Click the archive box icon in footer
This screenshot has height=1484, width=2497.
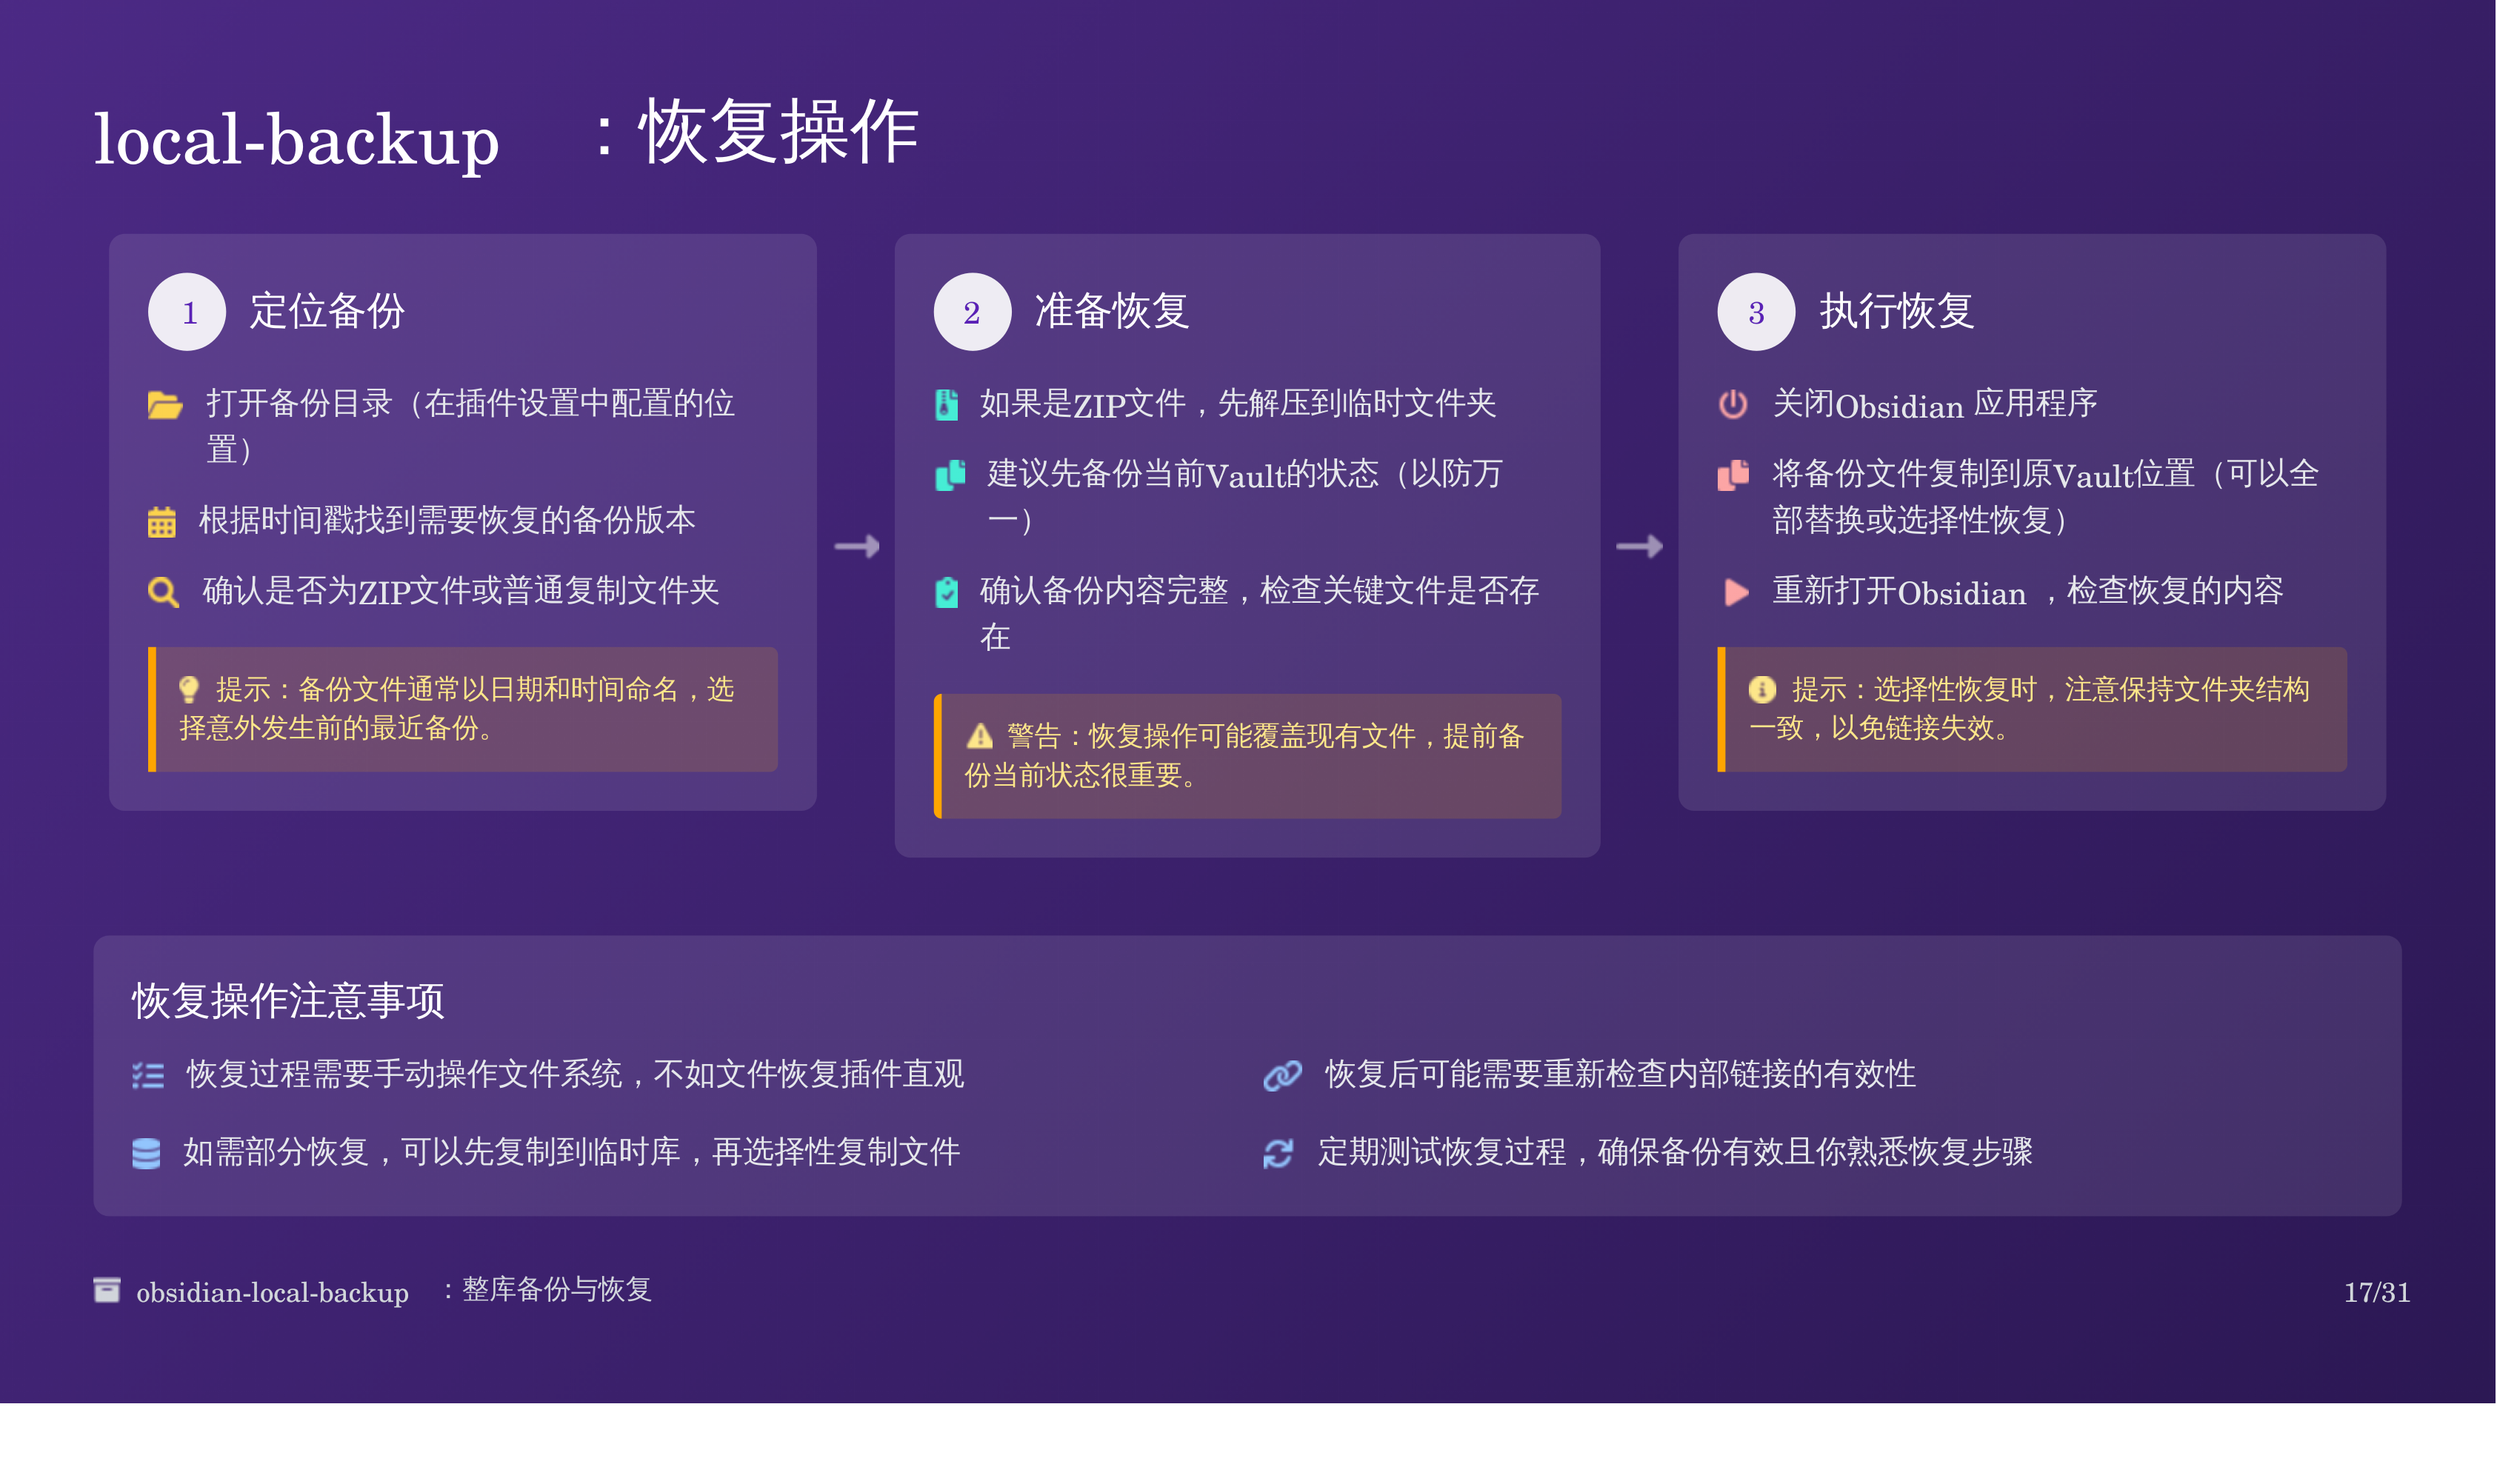click(x=107, y=1290)
